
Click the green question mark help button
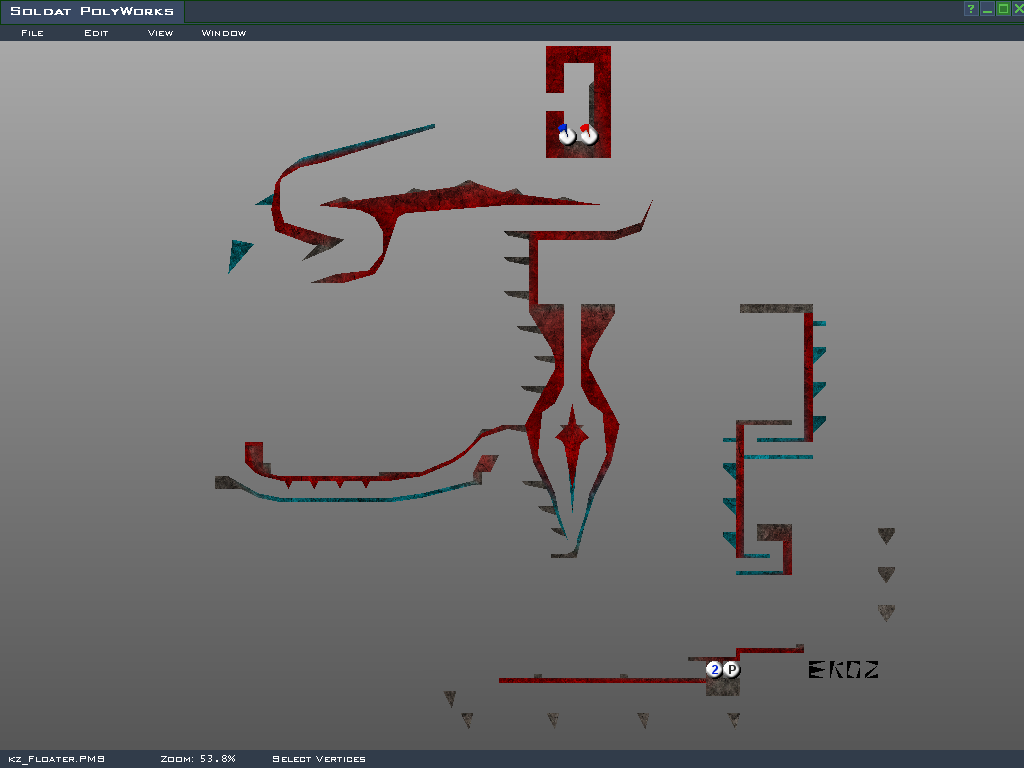pos(970,9)
